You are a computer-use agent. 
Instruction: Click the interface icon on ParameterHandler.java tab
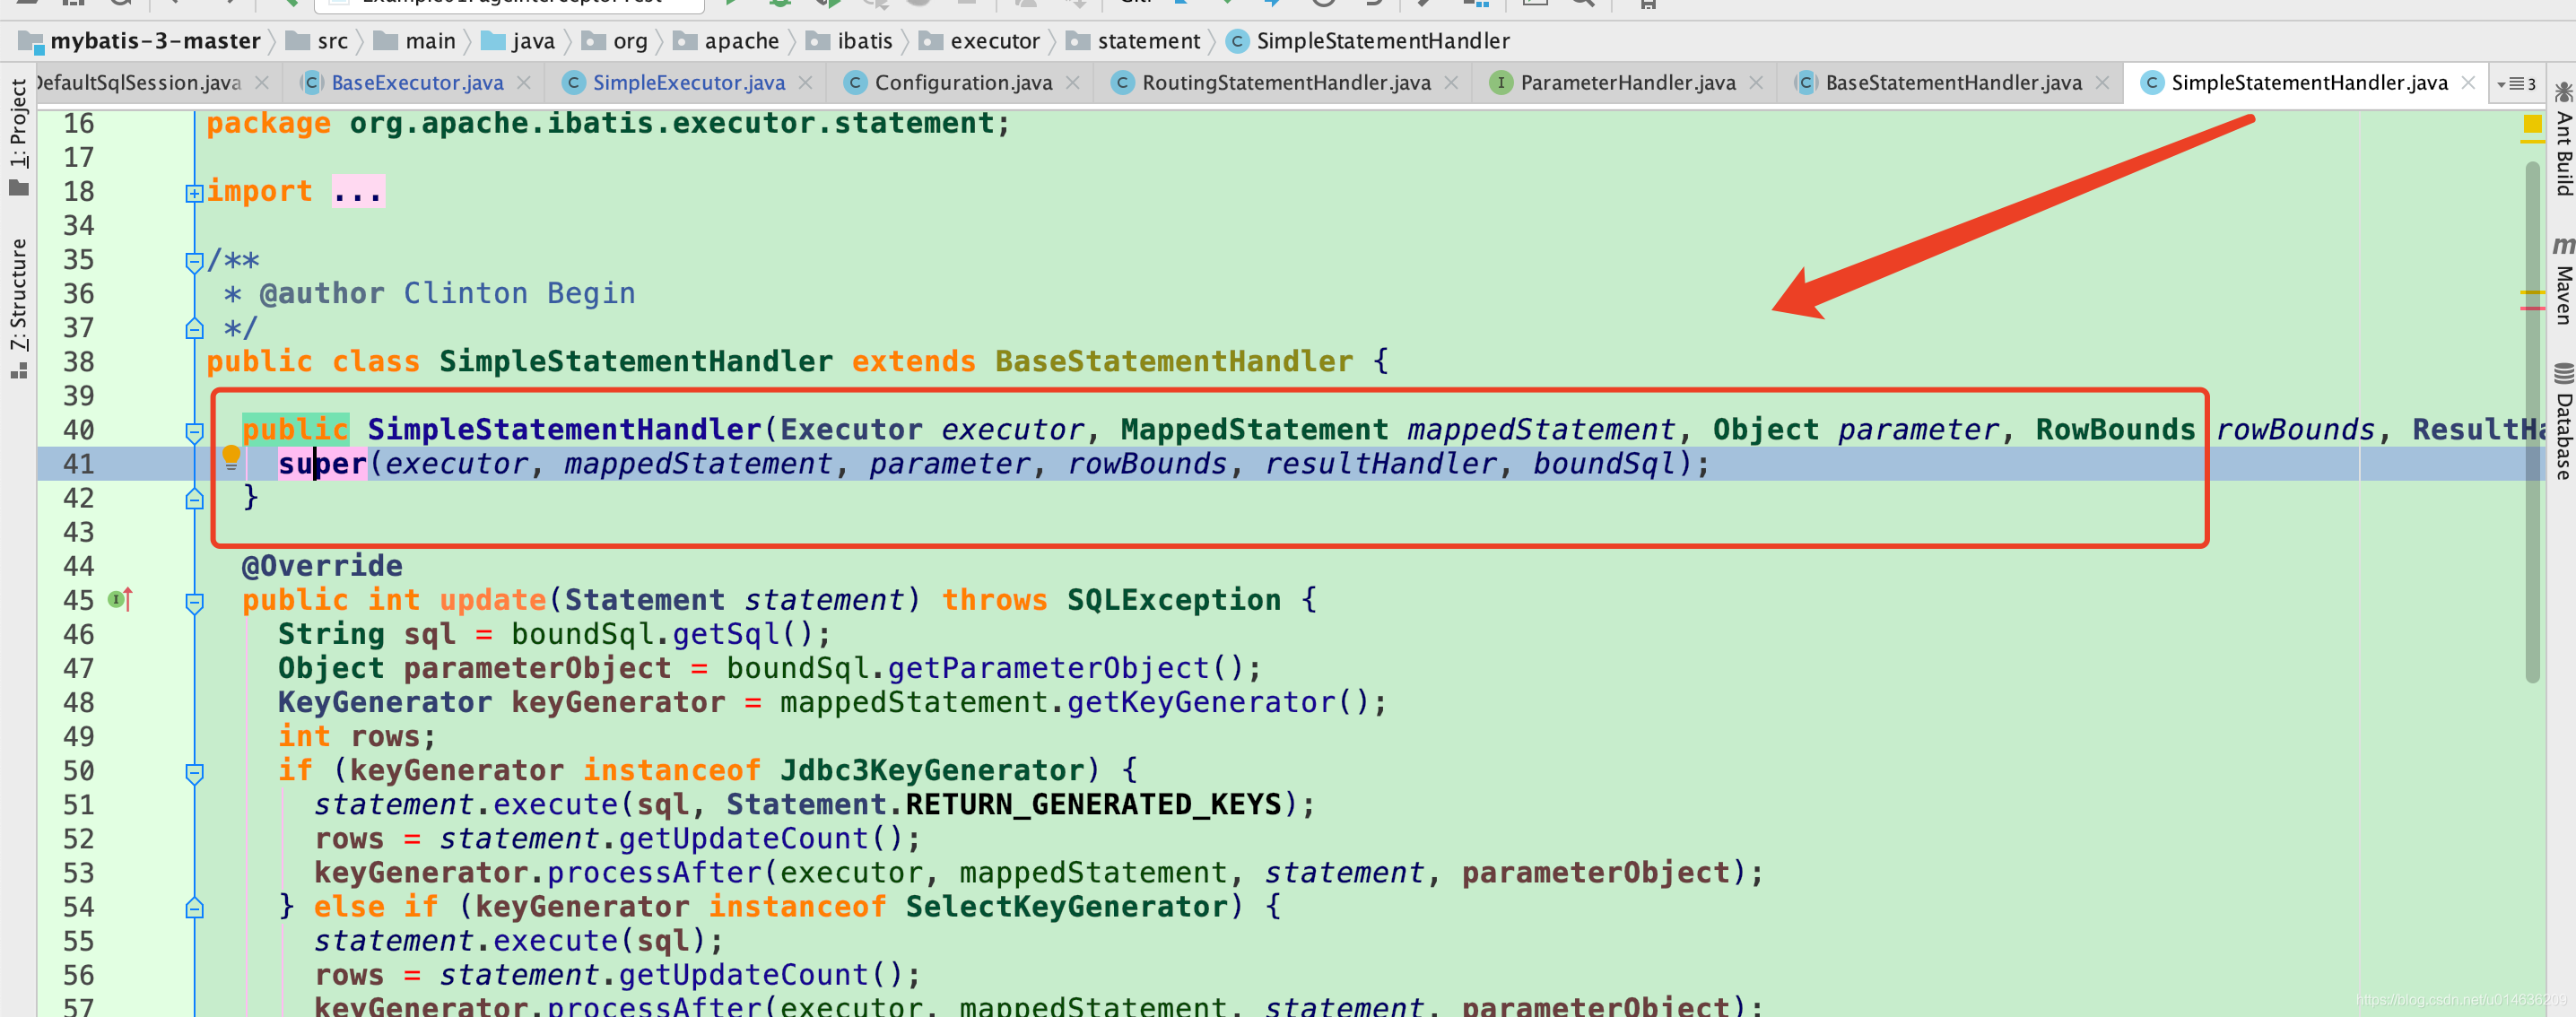click(1500, 83)
